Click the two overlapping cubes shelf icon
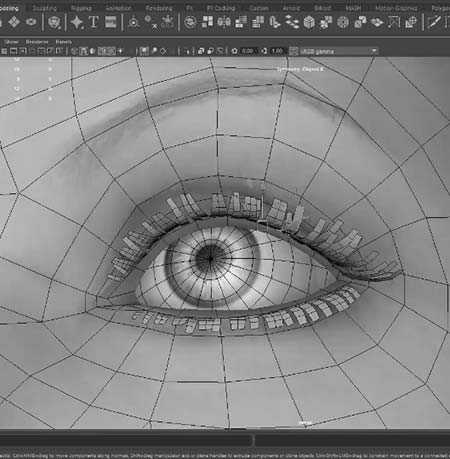The height and width of the screenshot is (459, 450). tap(360, 22)
